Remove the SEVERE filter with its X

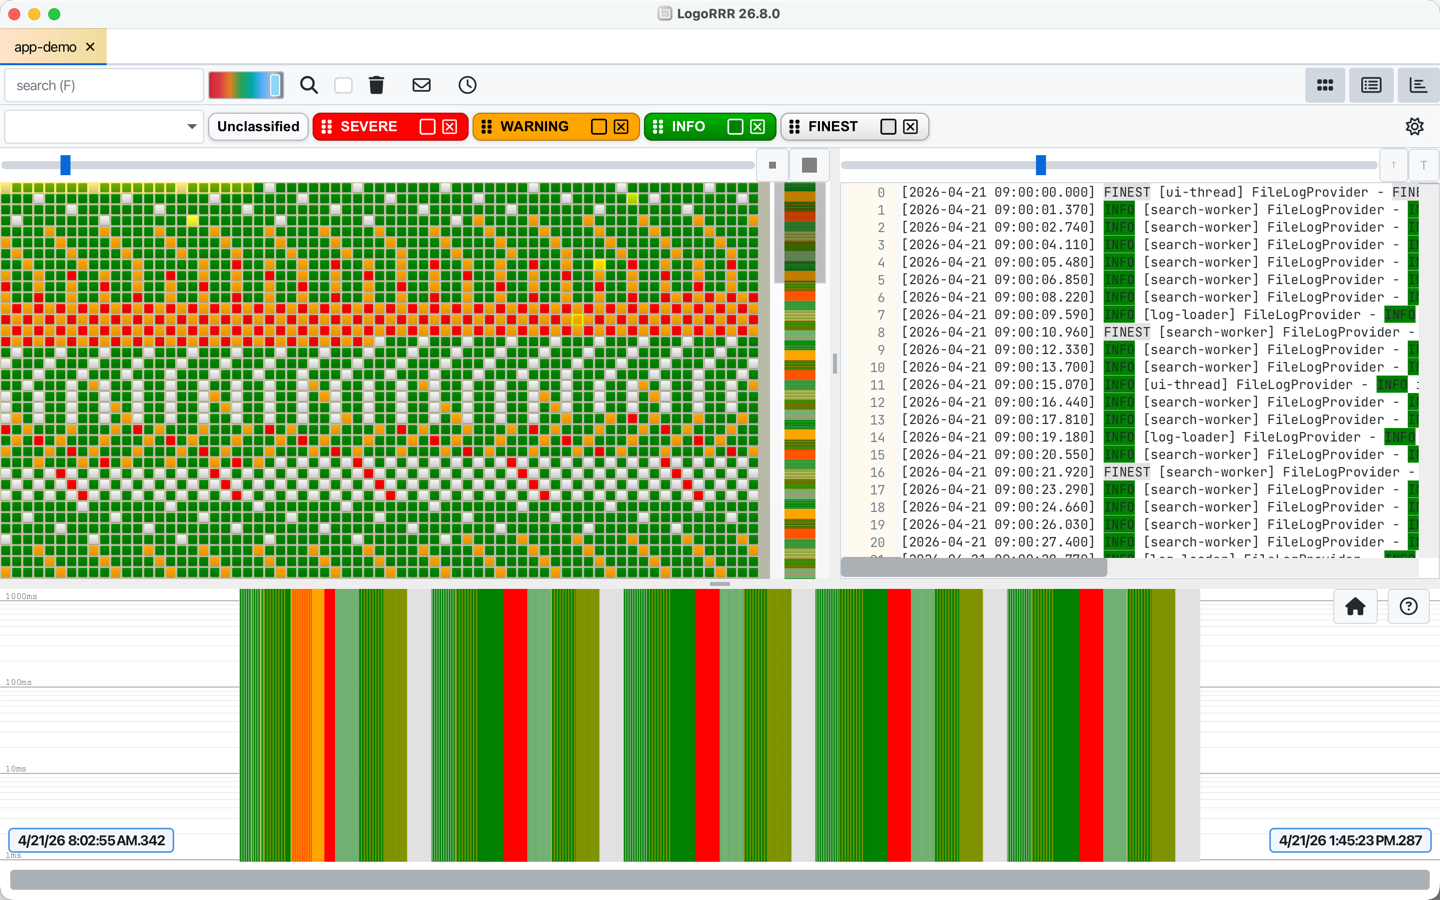(450, 127)
